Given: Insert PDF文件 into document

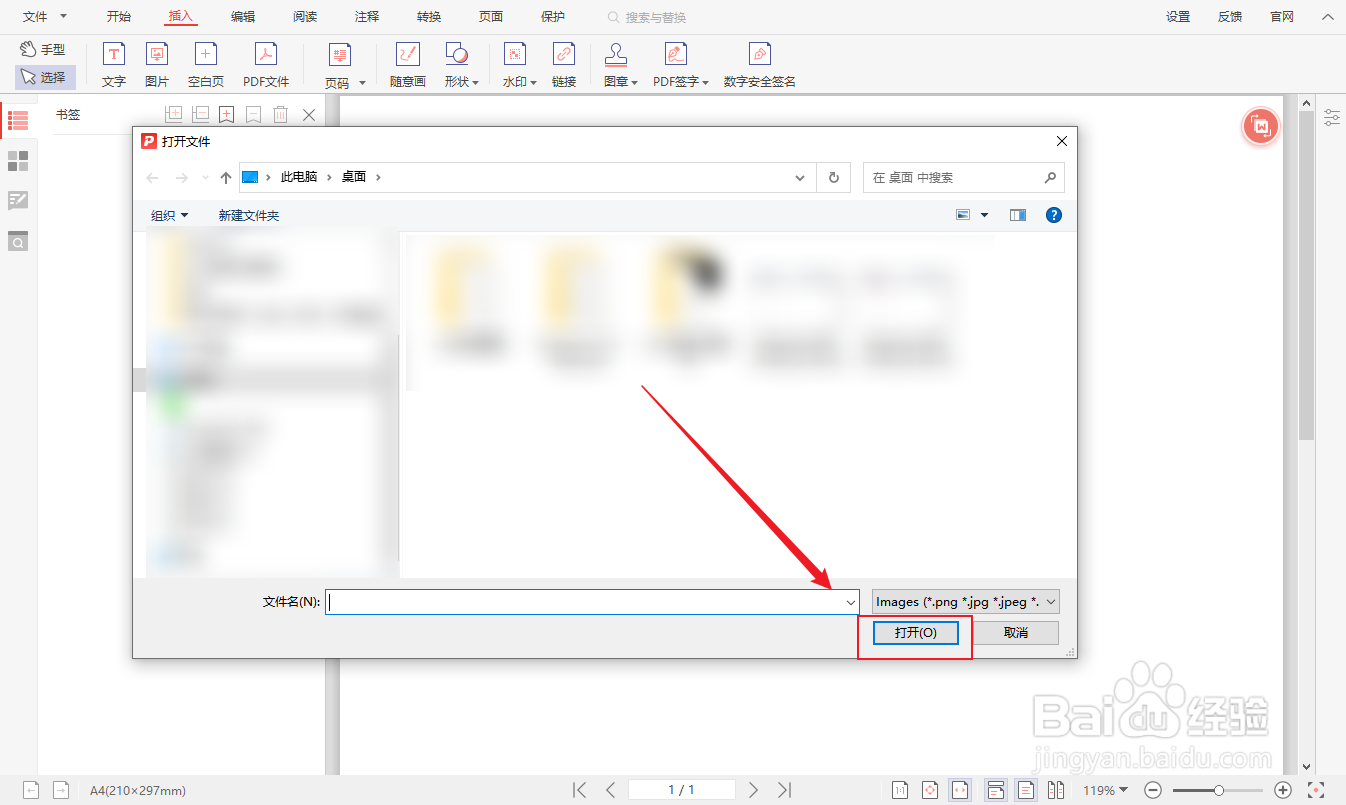Looking at the screenshot, I should coord(266,66).
